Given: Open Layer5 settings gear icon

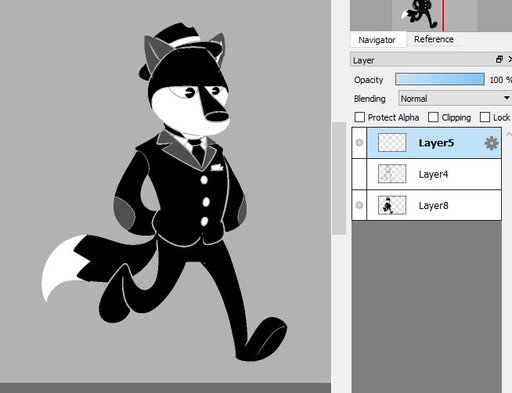Looking at the screenshot, I should point(491,143).
